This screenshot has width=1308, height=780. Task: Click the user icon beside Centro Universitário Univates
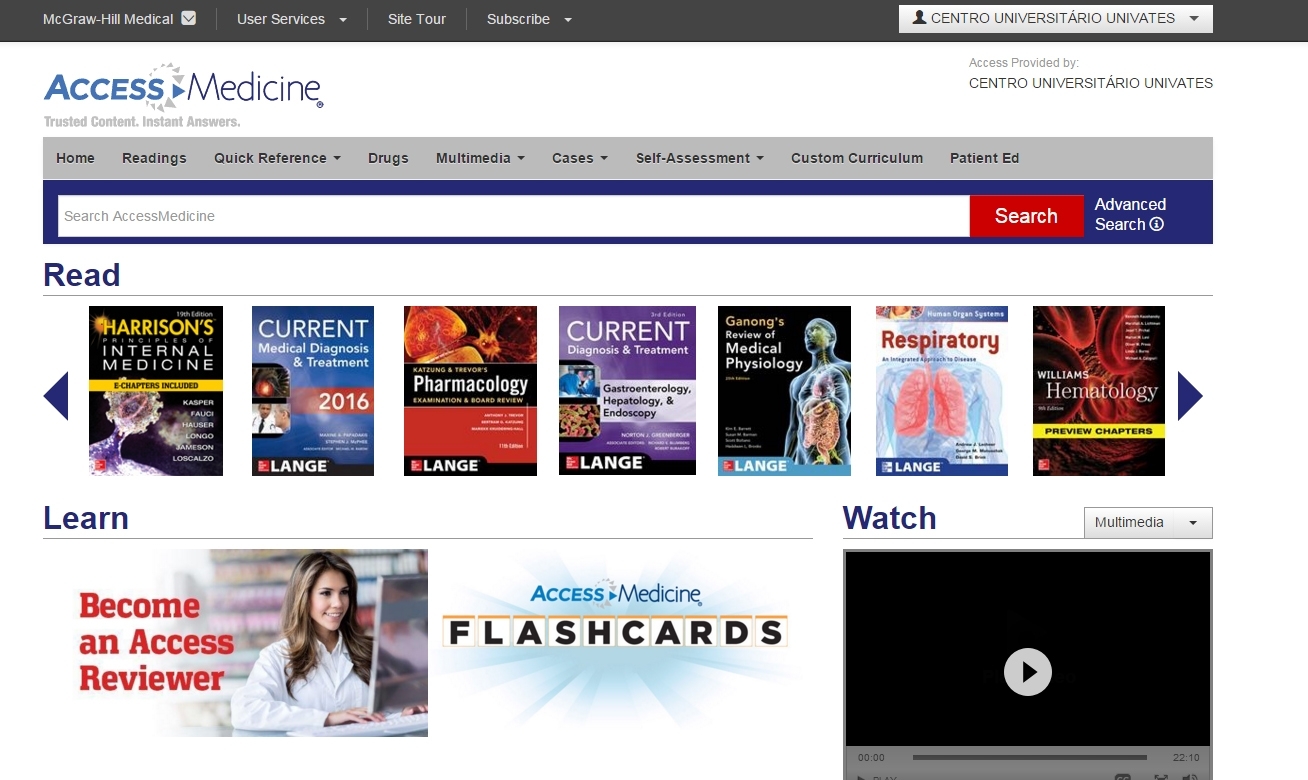point(919,19)
